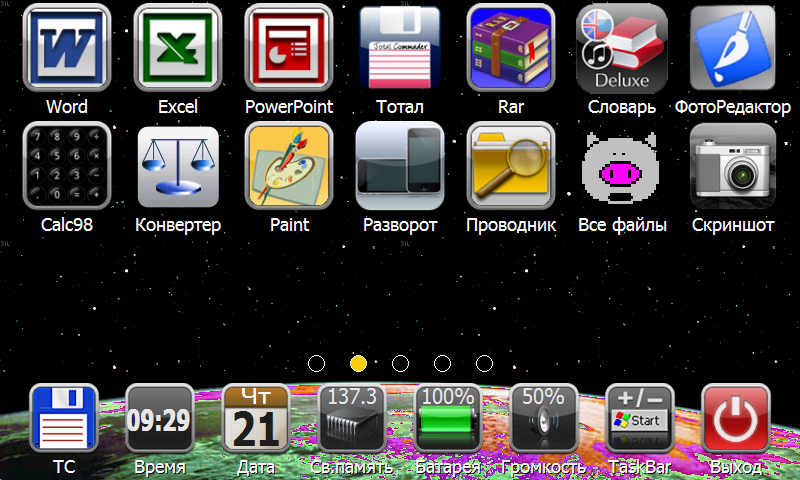
Task: Check free memory via Св.память 137.3 widget
Action: [x=352, y=418]
